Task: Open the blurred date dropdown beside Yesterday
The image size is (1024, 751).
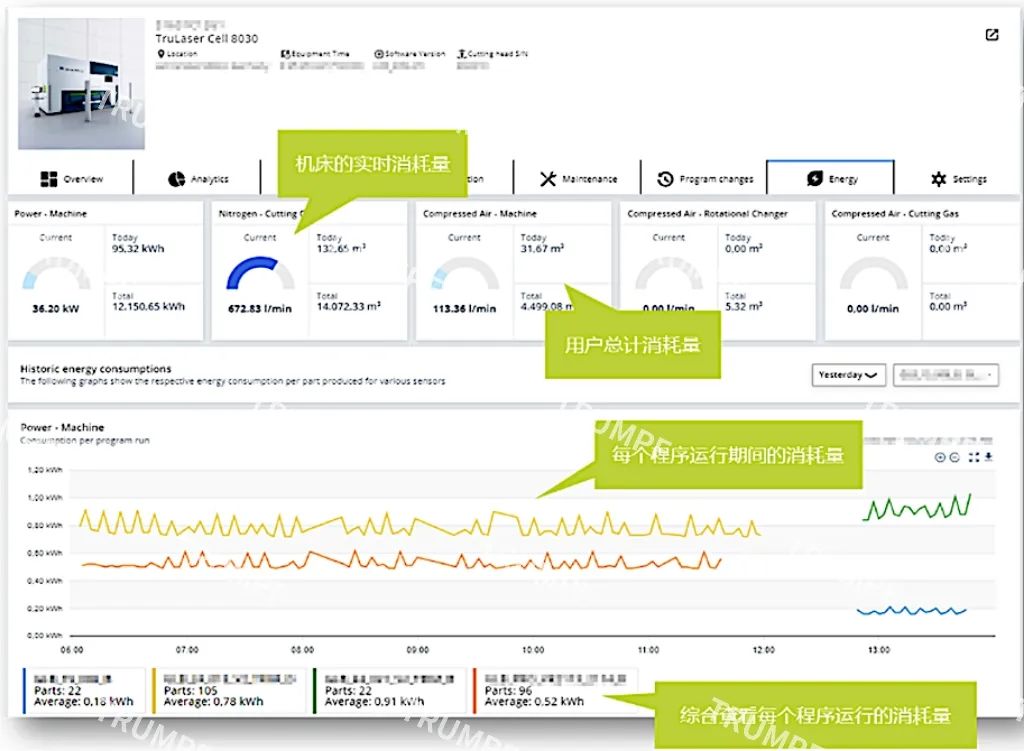Action: click(946, 375)
